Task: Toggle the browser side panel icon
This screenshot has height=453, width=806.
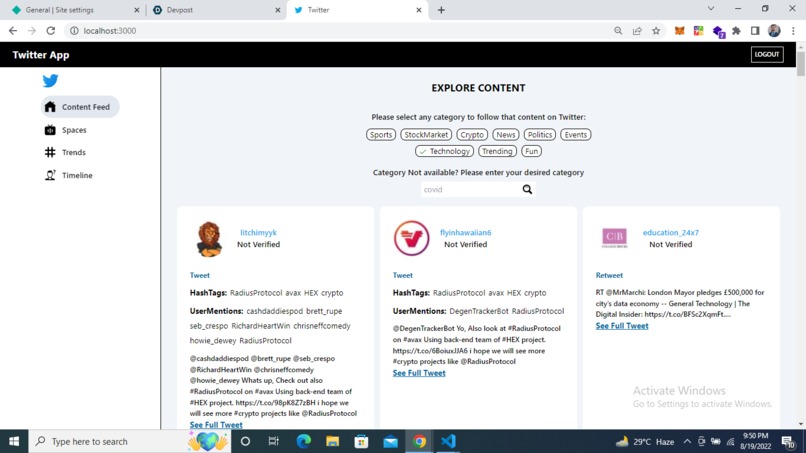Action: click(x=755, y=31)
